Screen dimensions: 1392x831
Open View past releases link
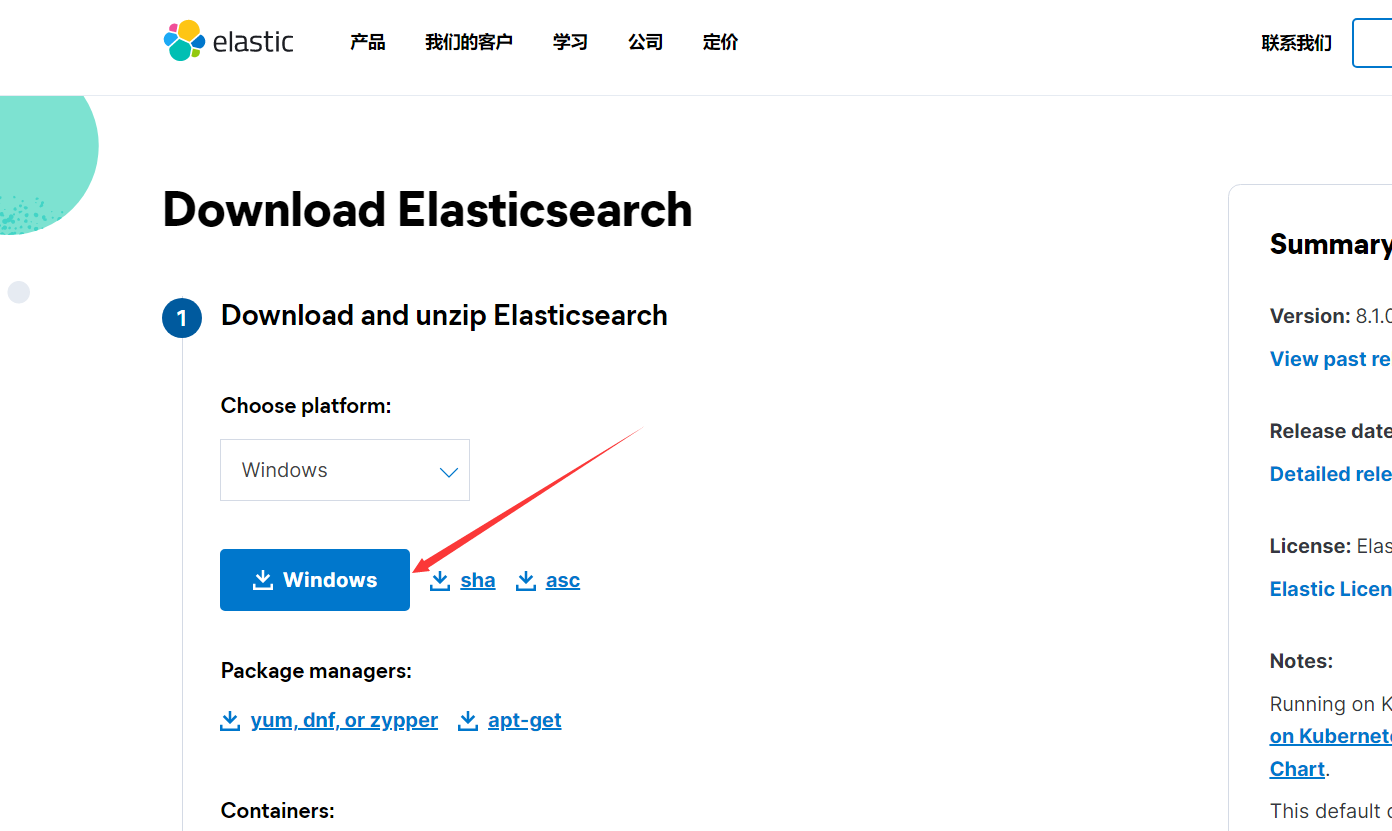[x=1330, y=359]
